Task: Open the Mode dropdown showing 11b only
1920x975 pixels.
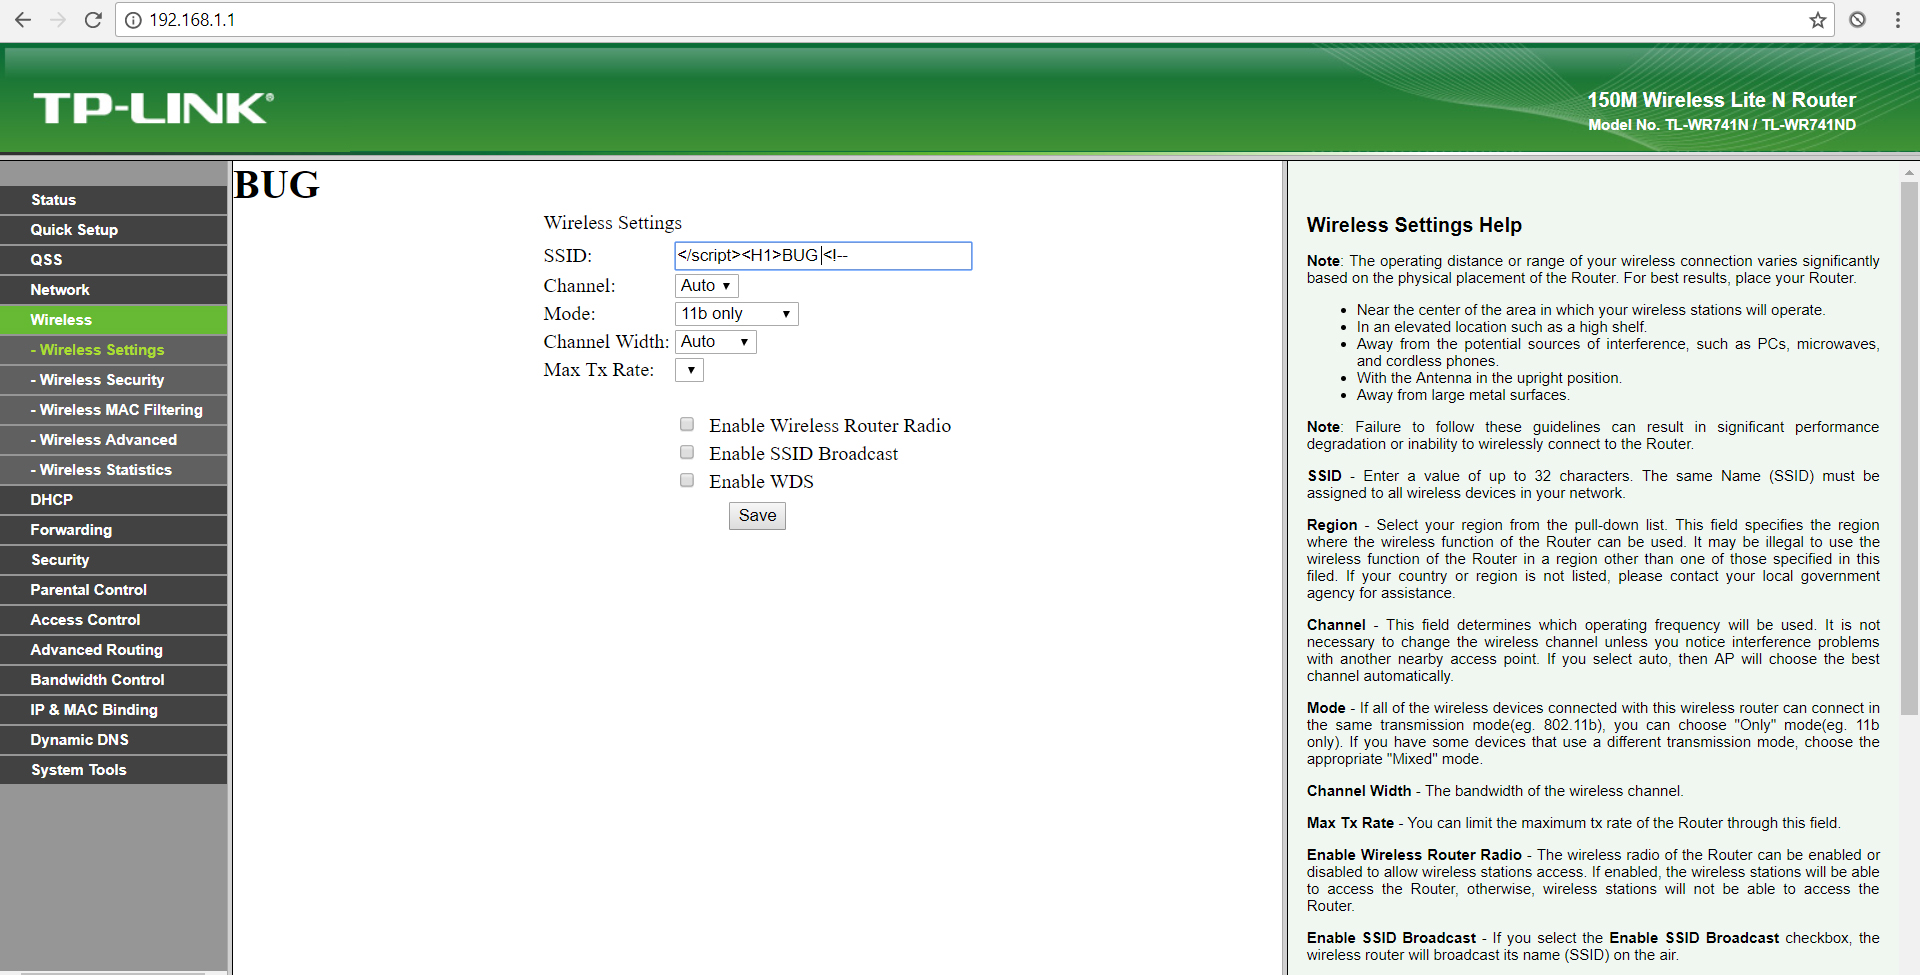Action: [x=737, y=314]
